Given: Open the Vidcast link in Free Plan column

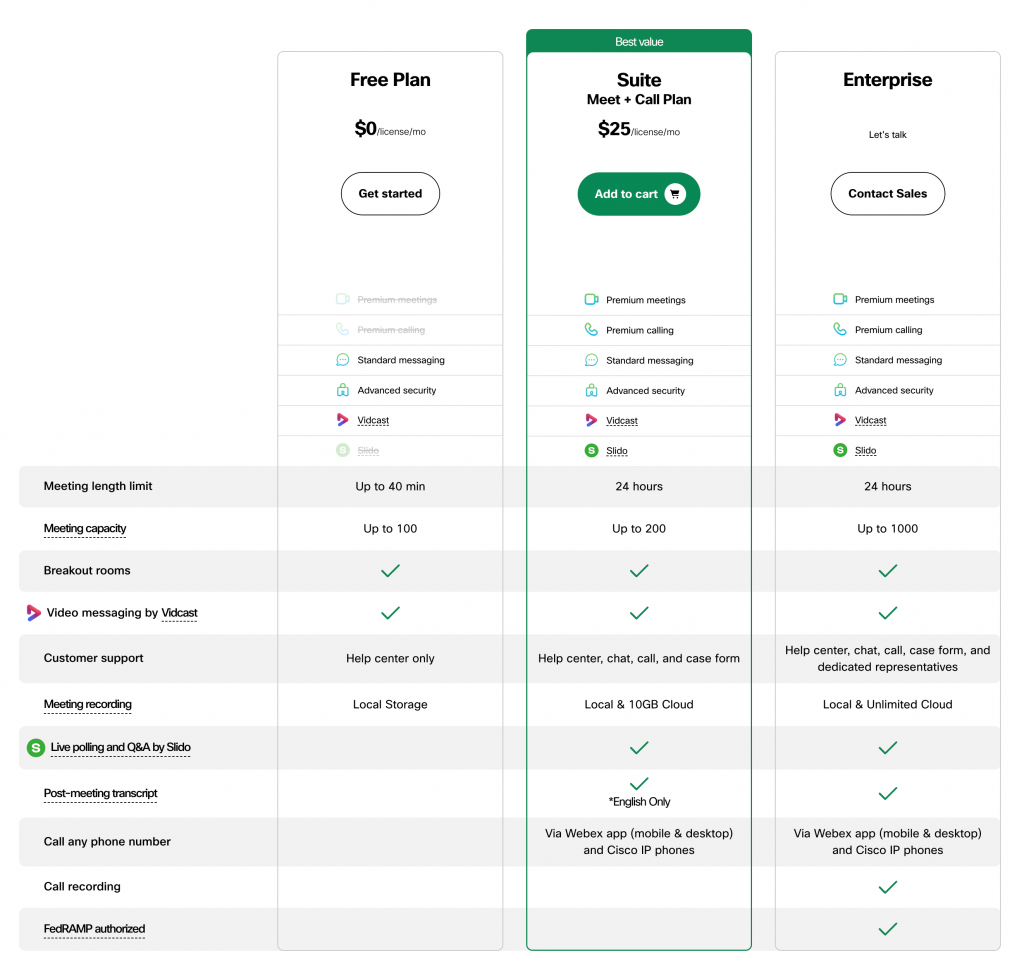Looking at the screenshot, I should tap(372, 420).
